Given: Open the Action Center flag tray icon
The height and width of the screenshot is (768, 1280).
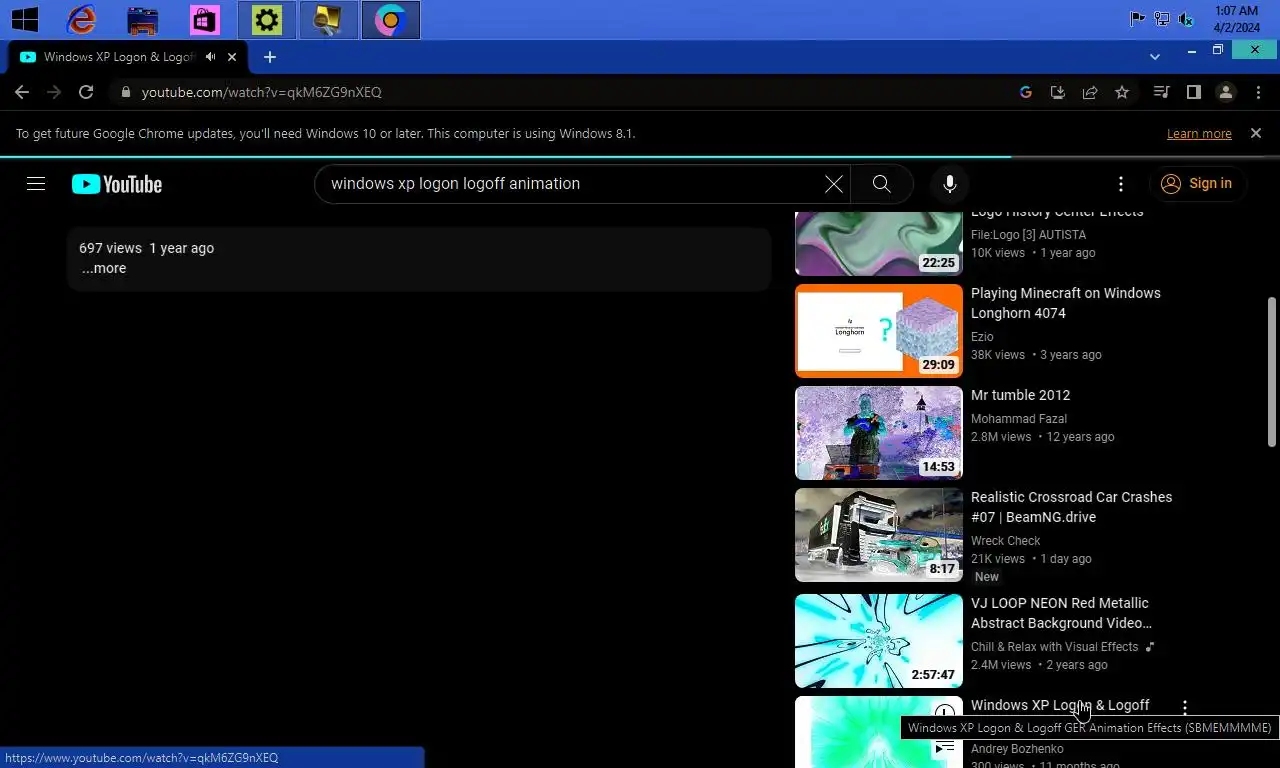Looking at the screenshot, I should 1137,19.
